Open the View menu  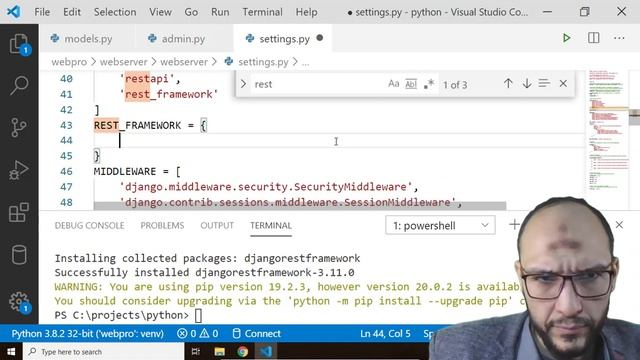click(x=160, y=12)
